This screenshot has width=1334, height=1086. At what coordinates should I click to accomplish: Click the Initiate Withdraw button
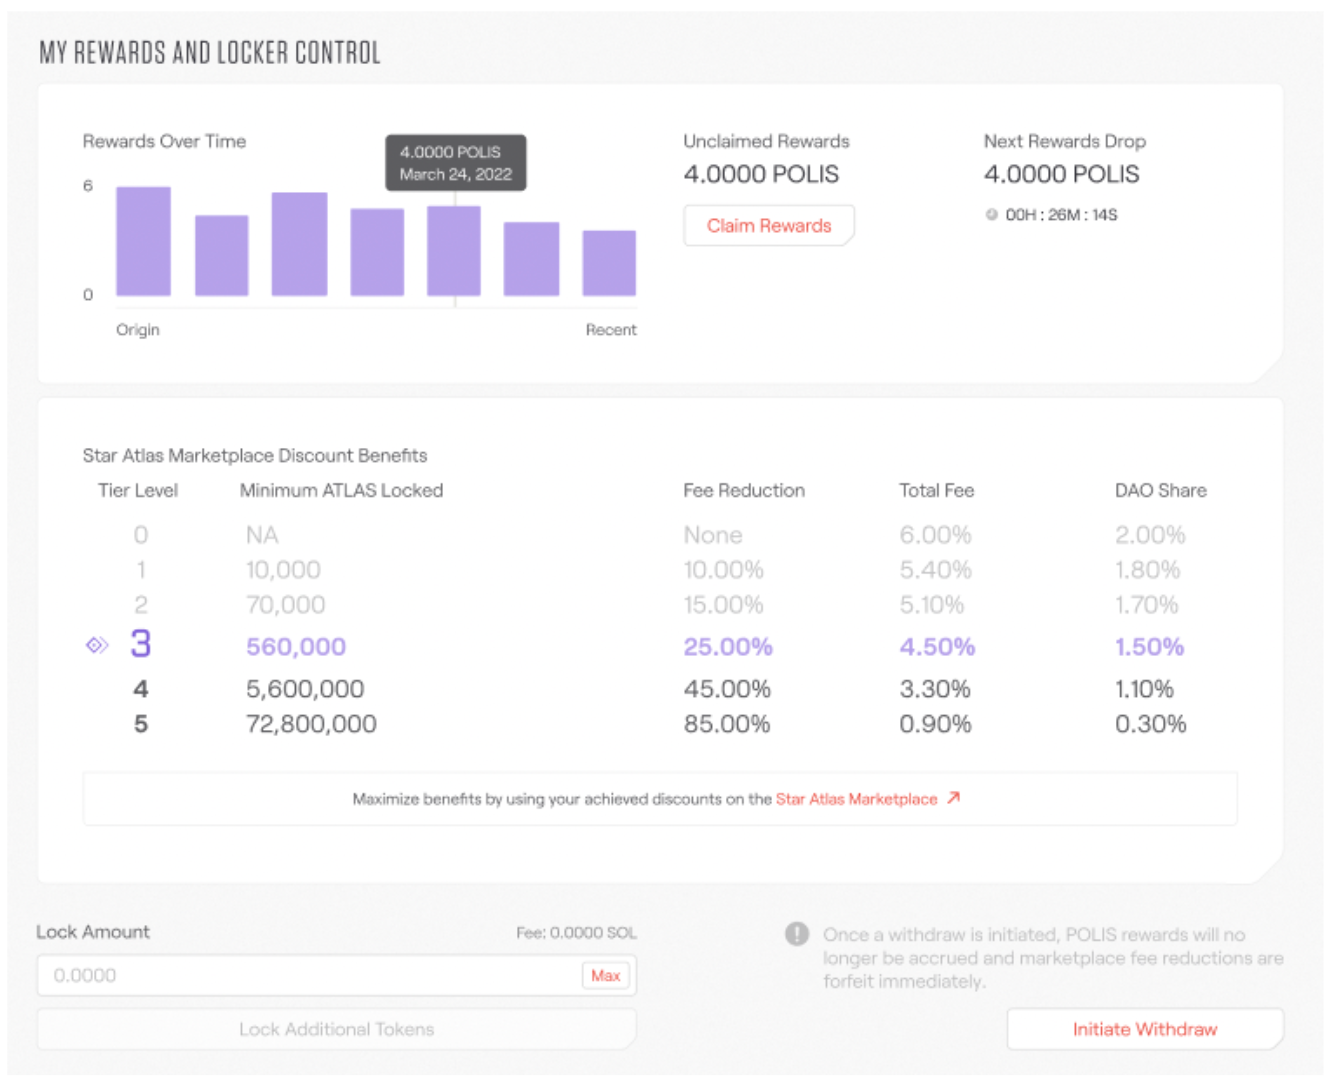click(1144, 1029)
